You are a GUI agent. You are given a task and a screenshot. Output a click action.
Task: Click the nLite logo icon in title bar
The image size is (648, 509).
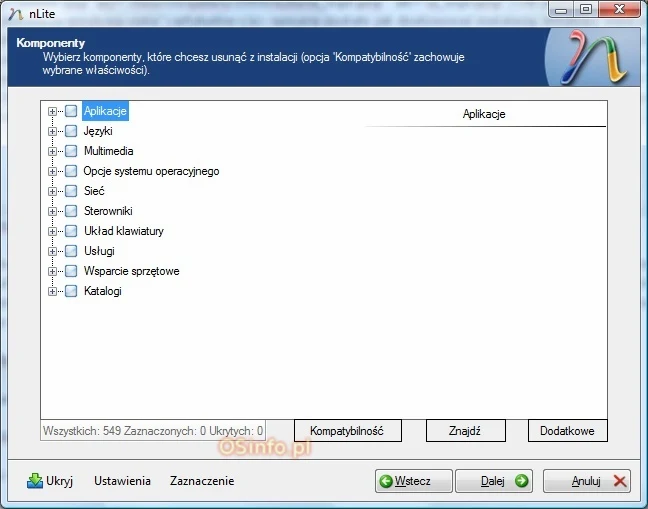pyautogui.click(x=14, y=10)
